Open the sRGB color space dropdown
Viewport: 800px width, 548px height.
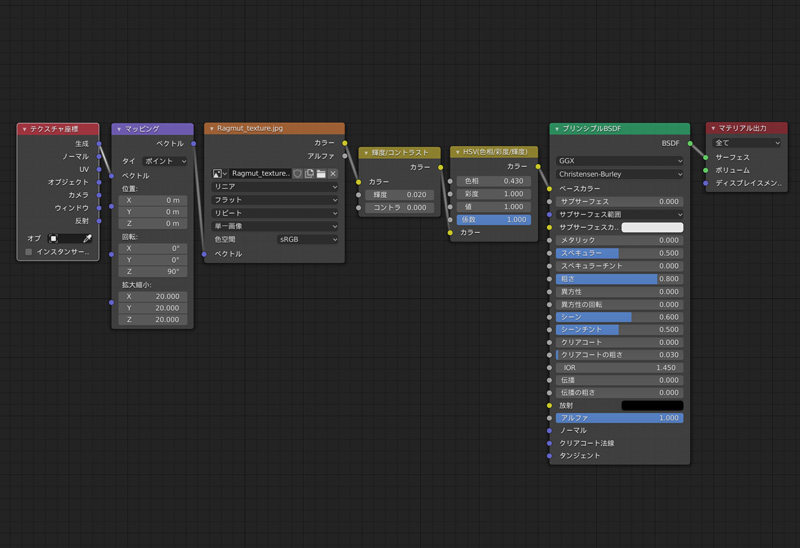(308, 240)
